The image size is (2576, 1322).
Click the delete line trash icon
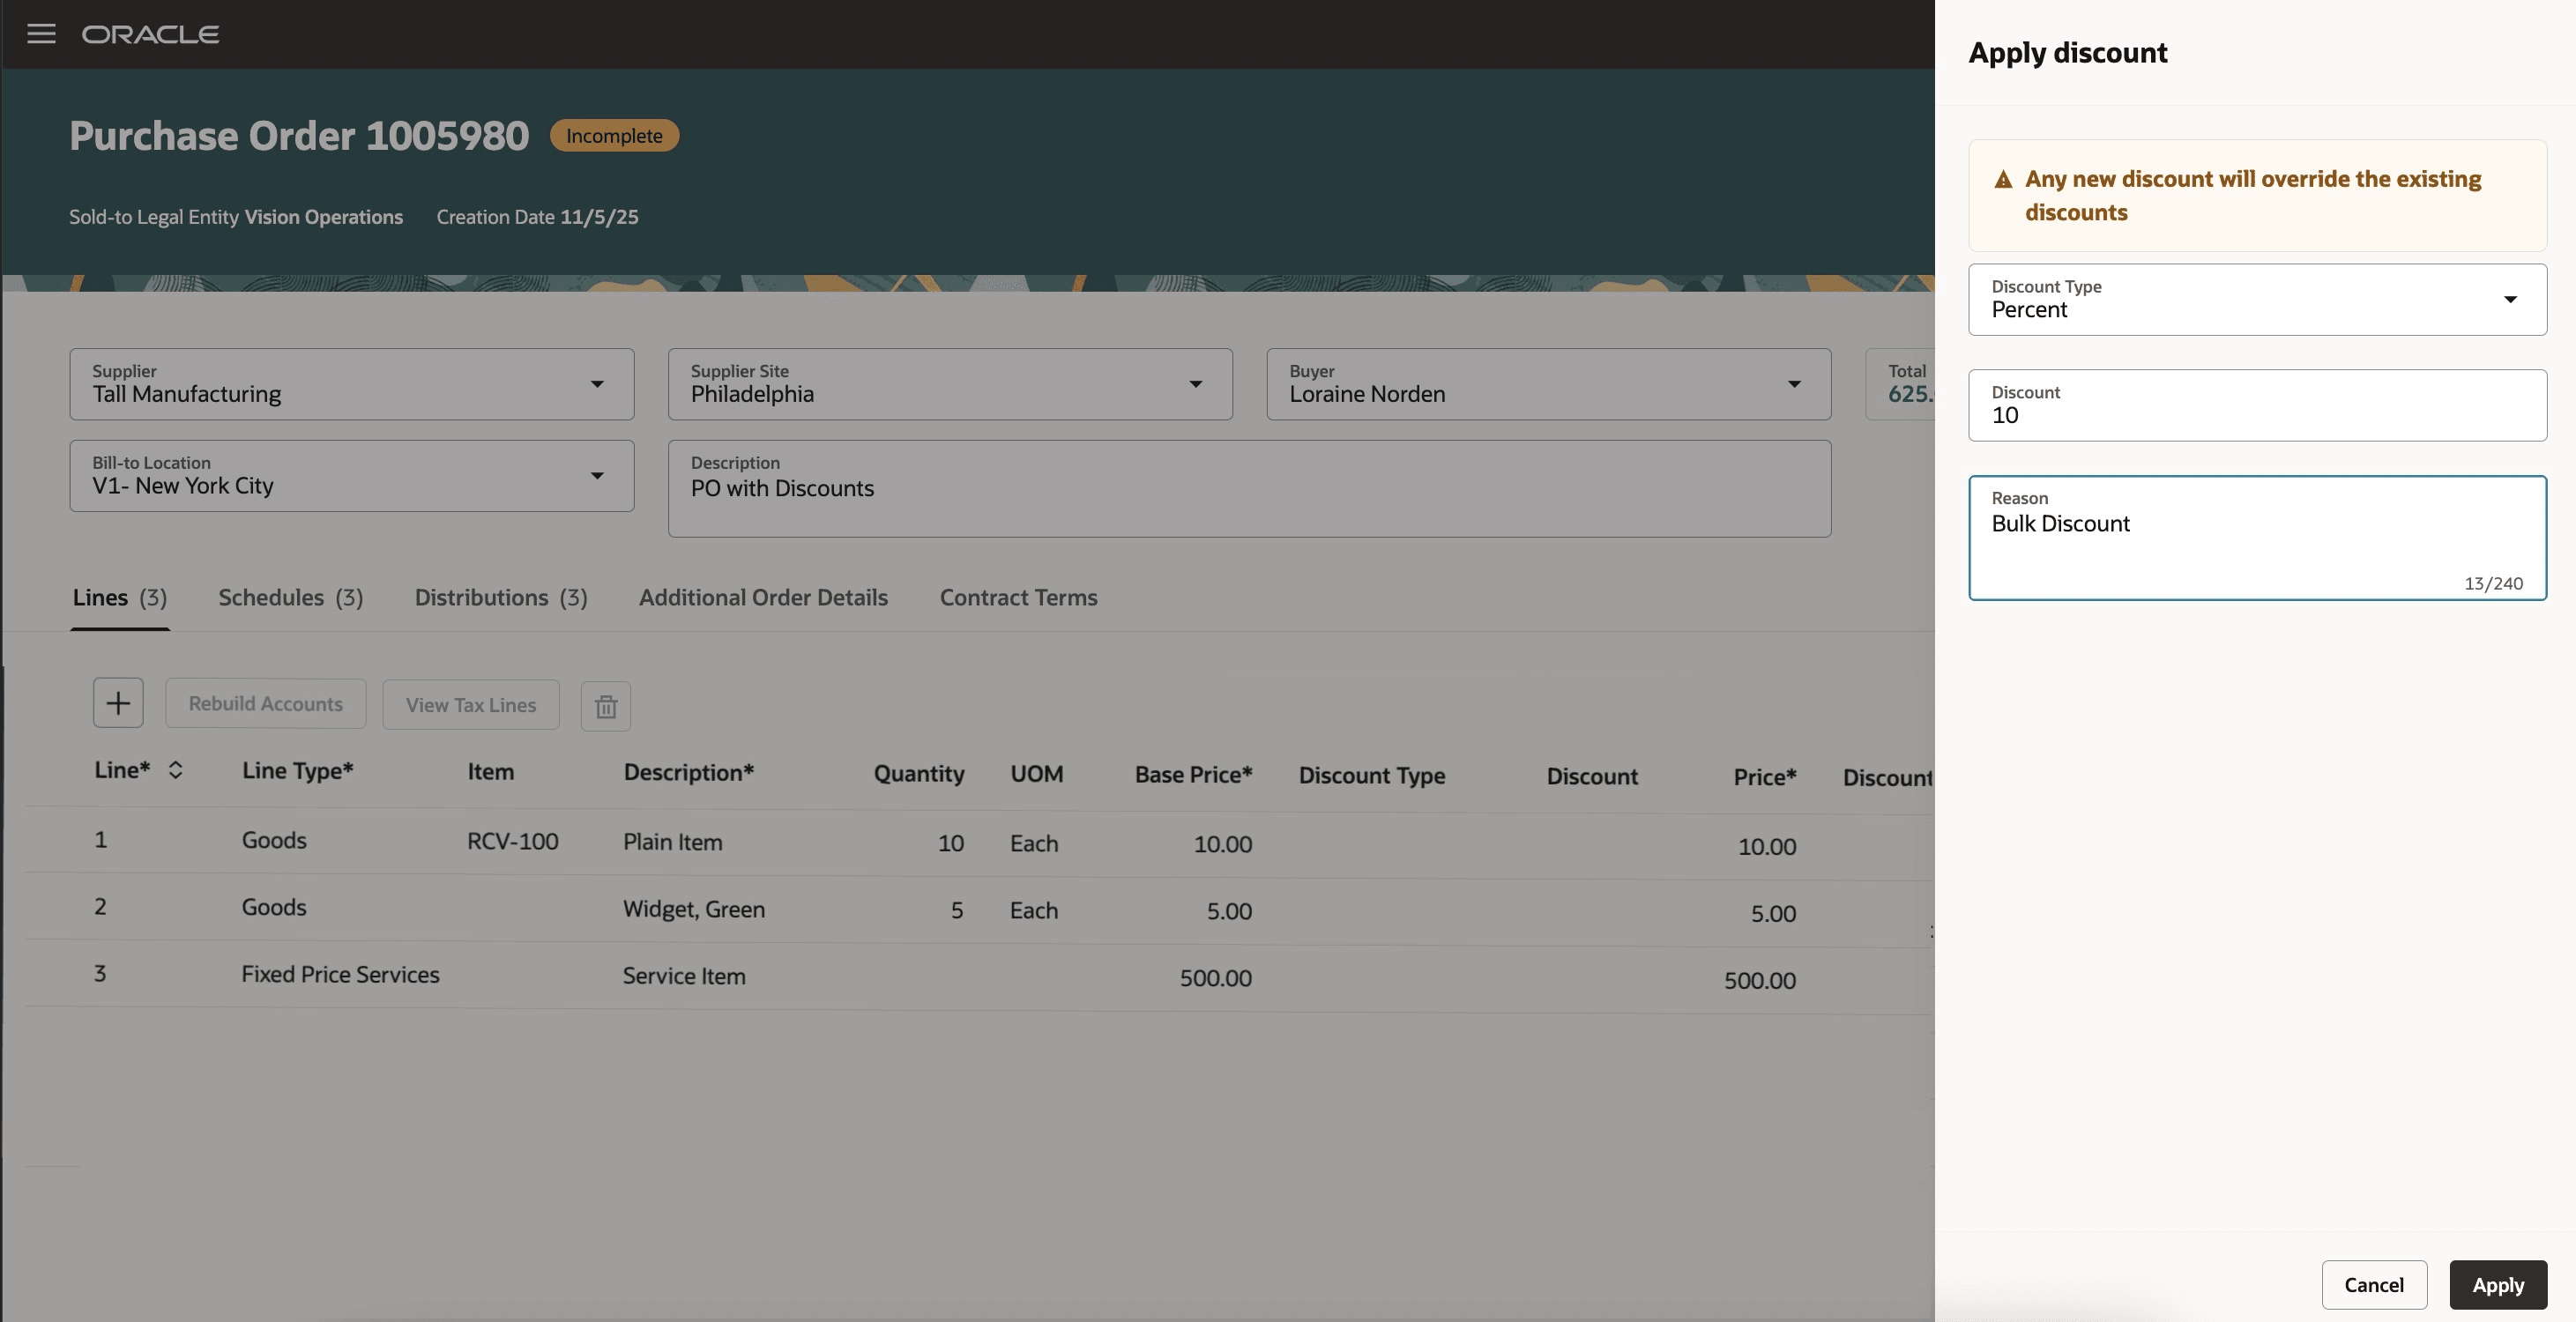coord(605,706)
